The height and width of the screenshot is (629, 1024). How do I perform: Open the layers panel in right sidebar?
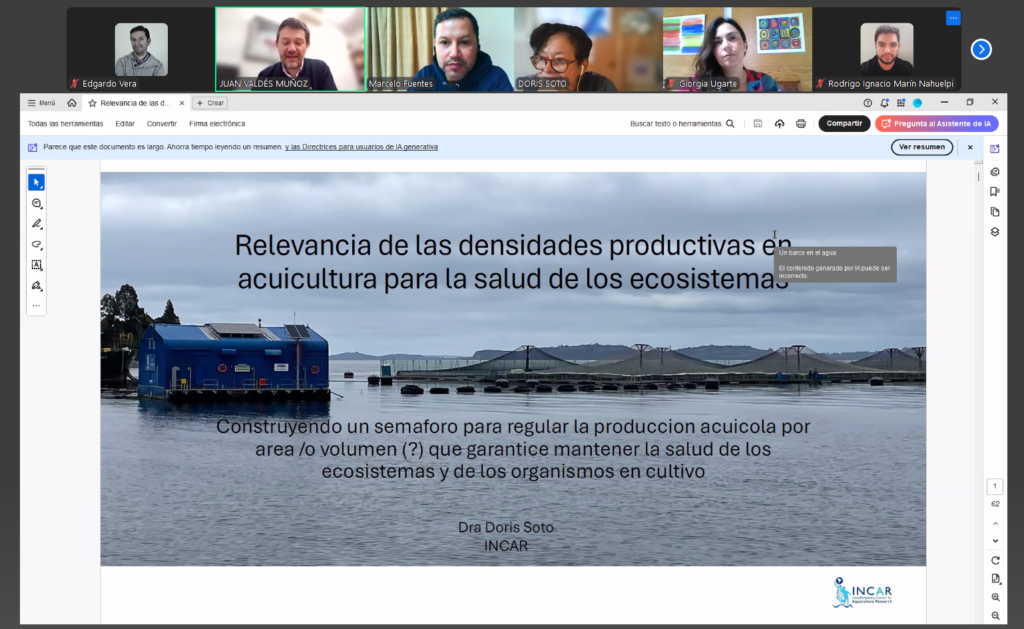pos(995,232)
